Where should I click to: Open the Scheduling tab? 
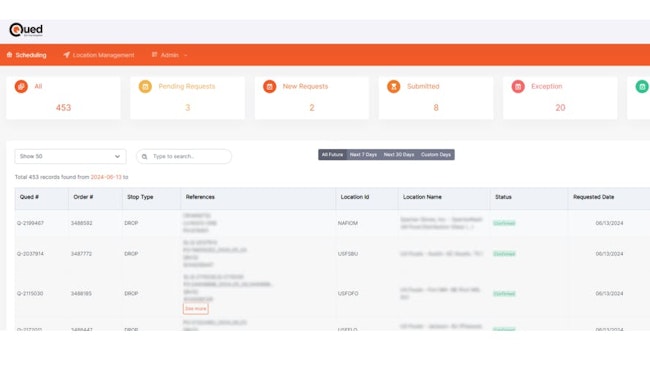(x=27, y=55)
